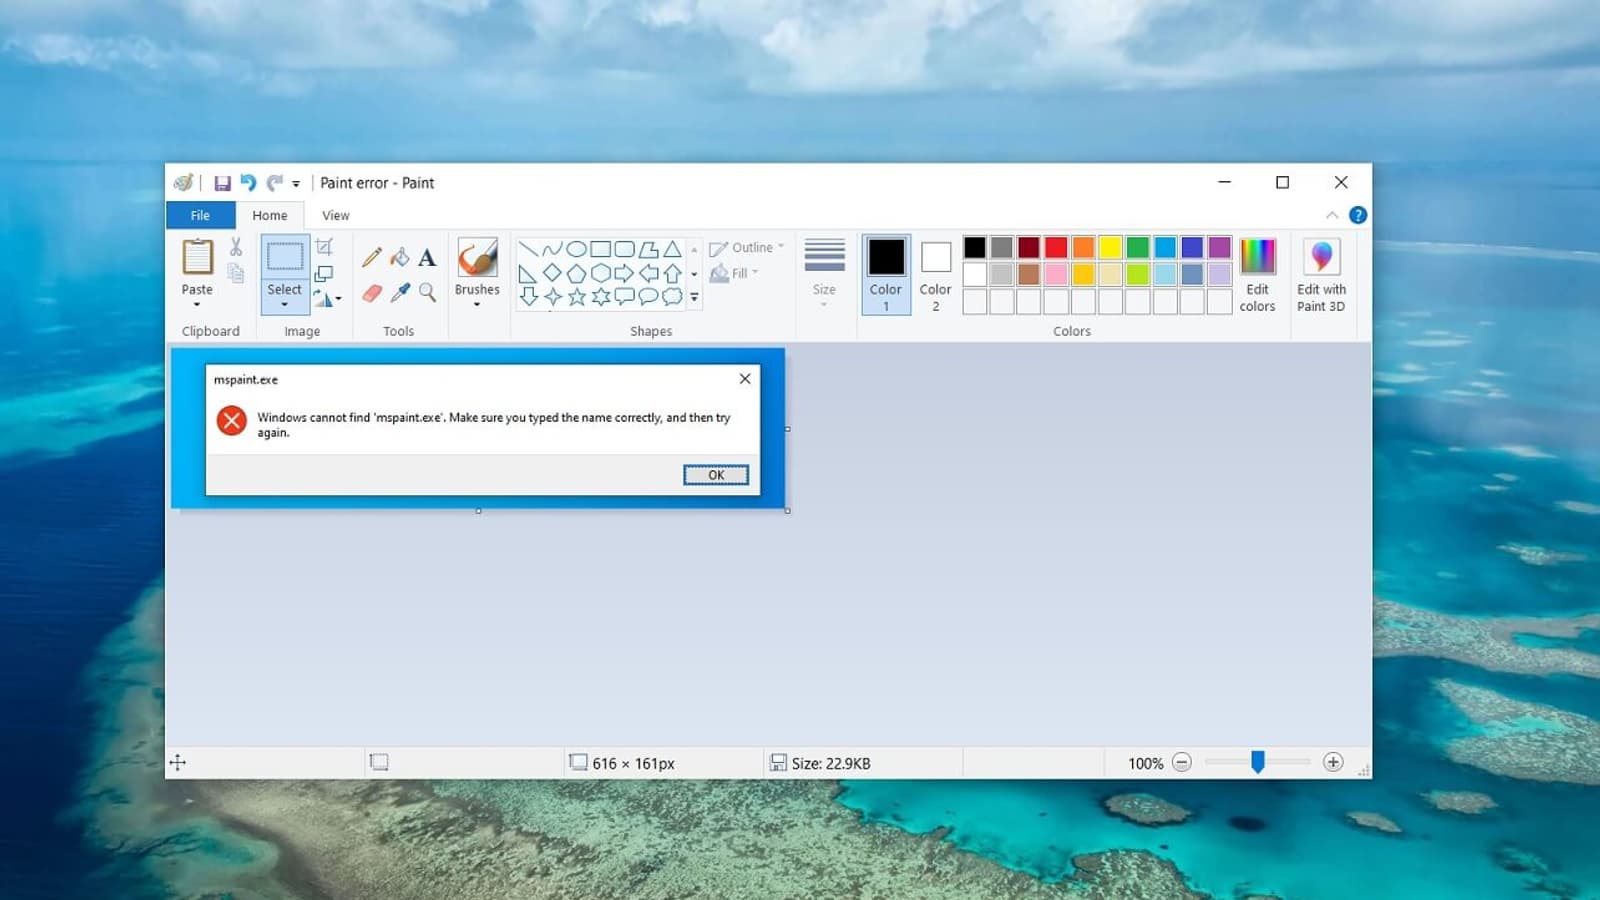1600x900 pixels.
Task: Click the Zoom out minus button
Action: pos(1181,762)
